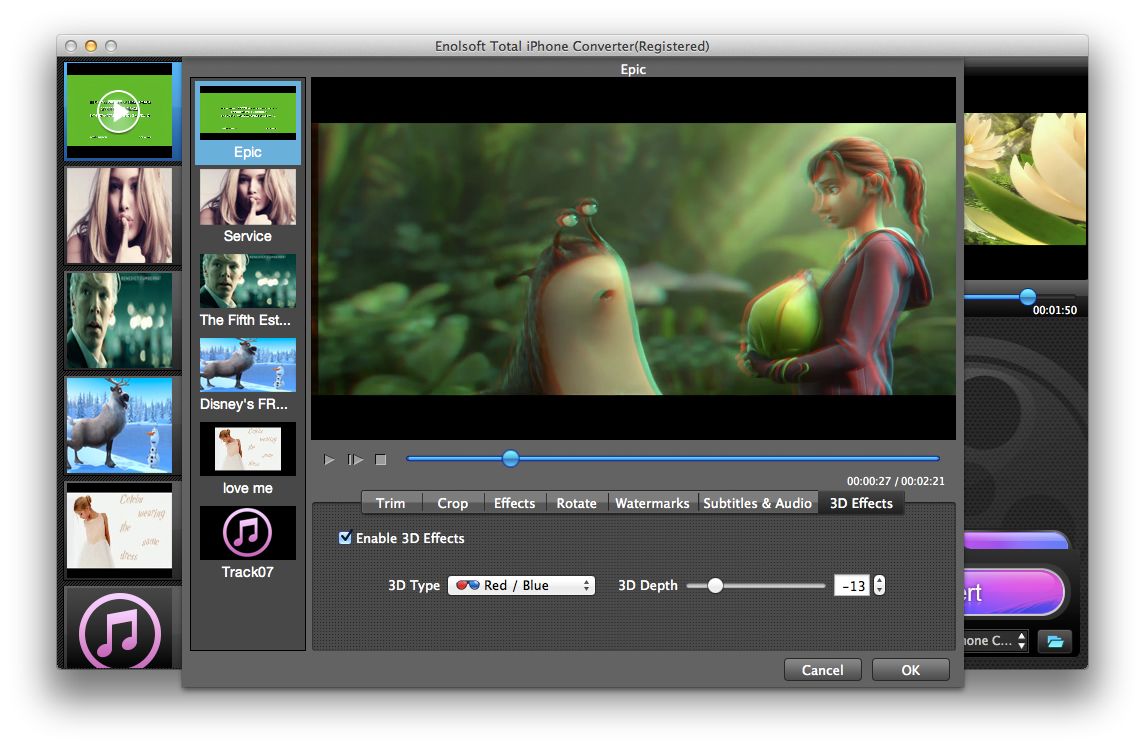1145x748 pixels.
Task: Open the 3D Type Red / Blue dropdown
Action: pyautogui.click(x=521, y=585)
